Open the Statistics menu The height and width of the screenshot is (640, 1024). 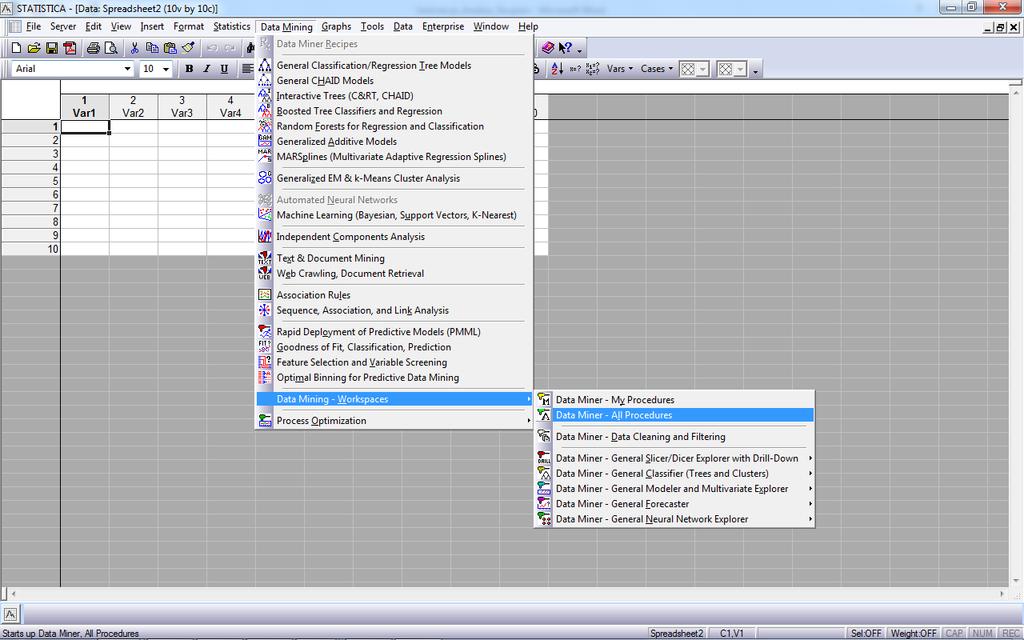(x=232, y=26)
